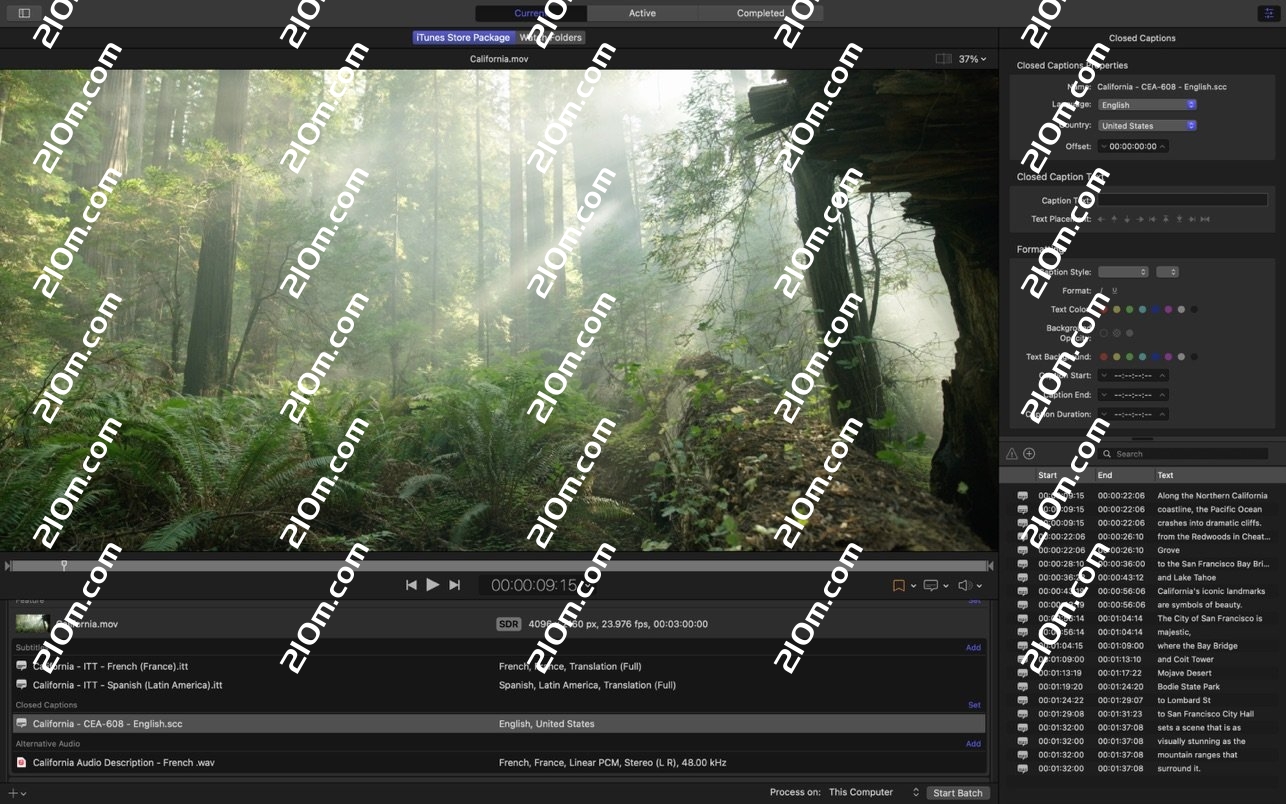The width and height of the screenshot is (1286, 804).
Task: Open the Language dropdown set to English
Action: point(1146,105)
